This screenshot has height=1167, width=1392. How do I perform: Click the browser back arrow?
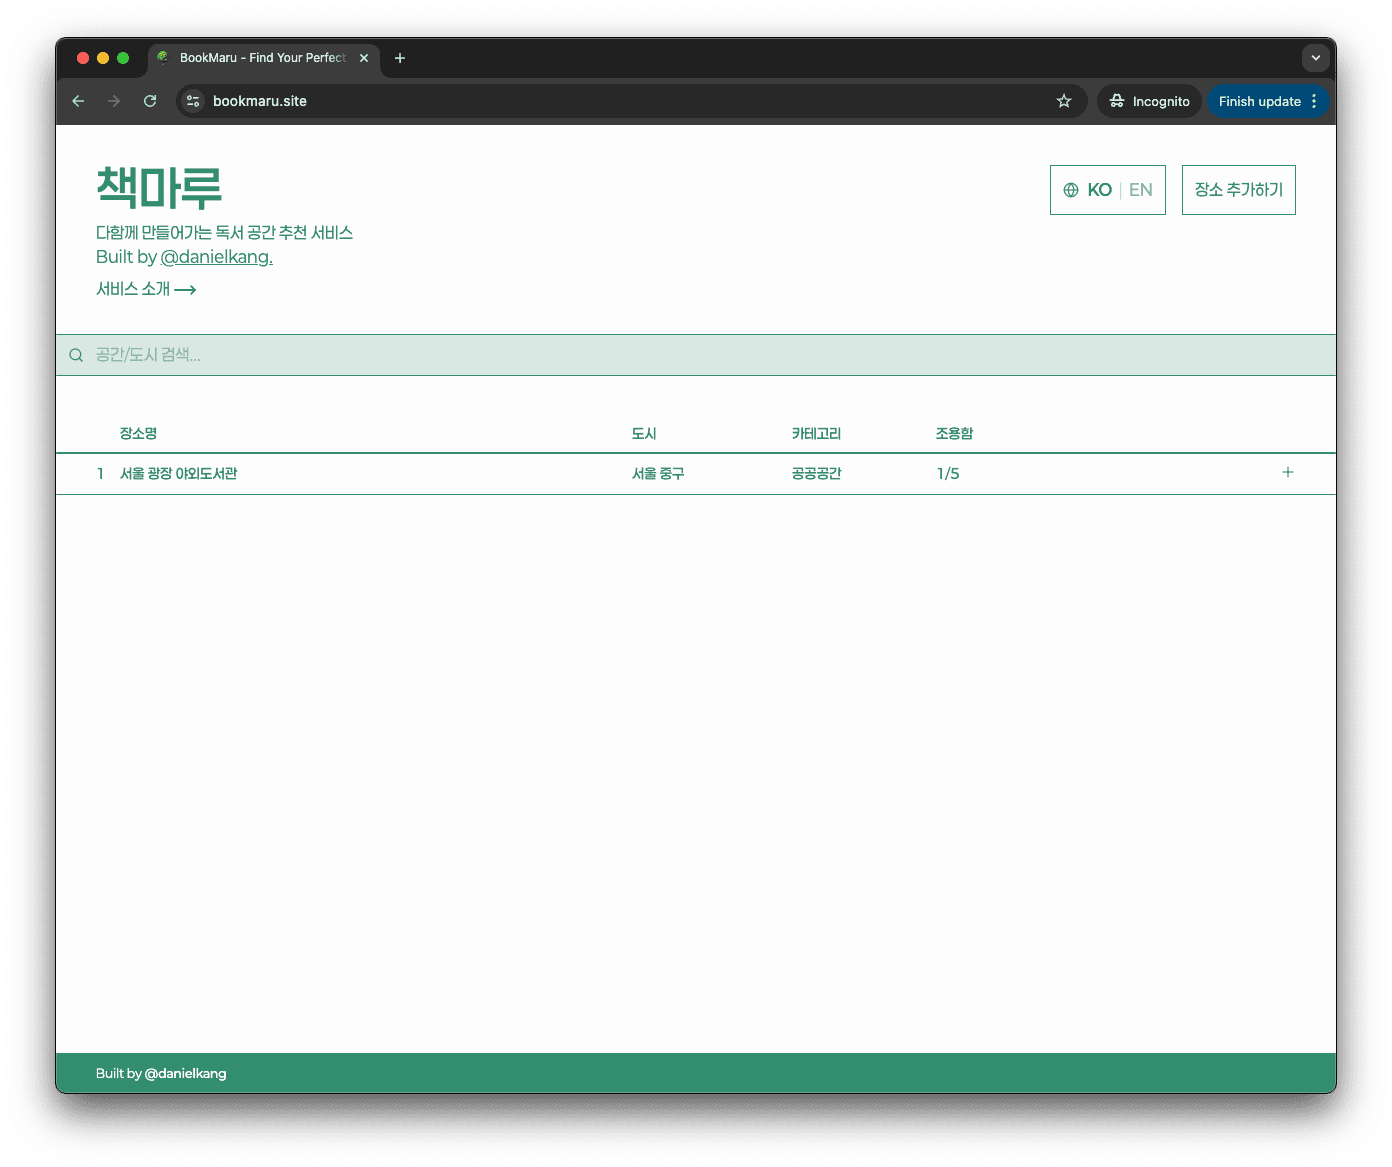[78, 101]
